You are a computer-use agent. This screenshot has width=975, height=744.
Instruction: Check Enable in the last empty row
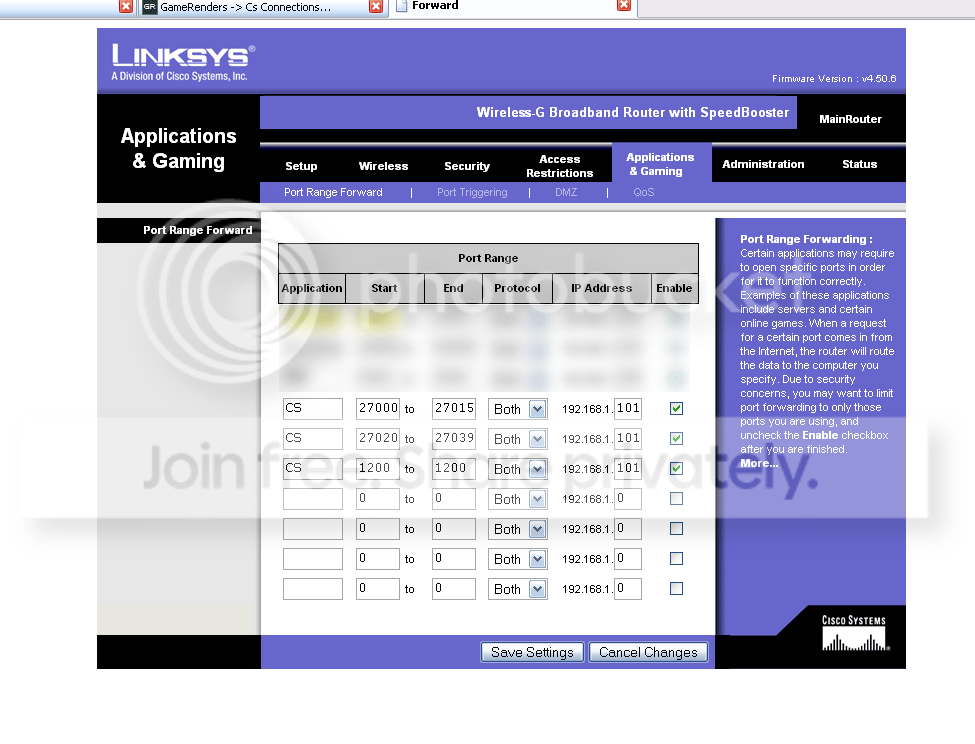coord(677,588)
